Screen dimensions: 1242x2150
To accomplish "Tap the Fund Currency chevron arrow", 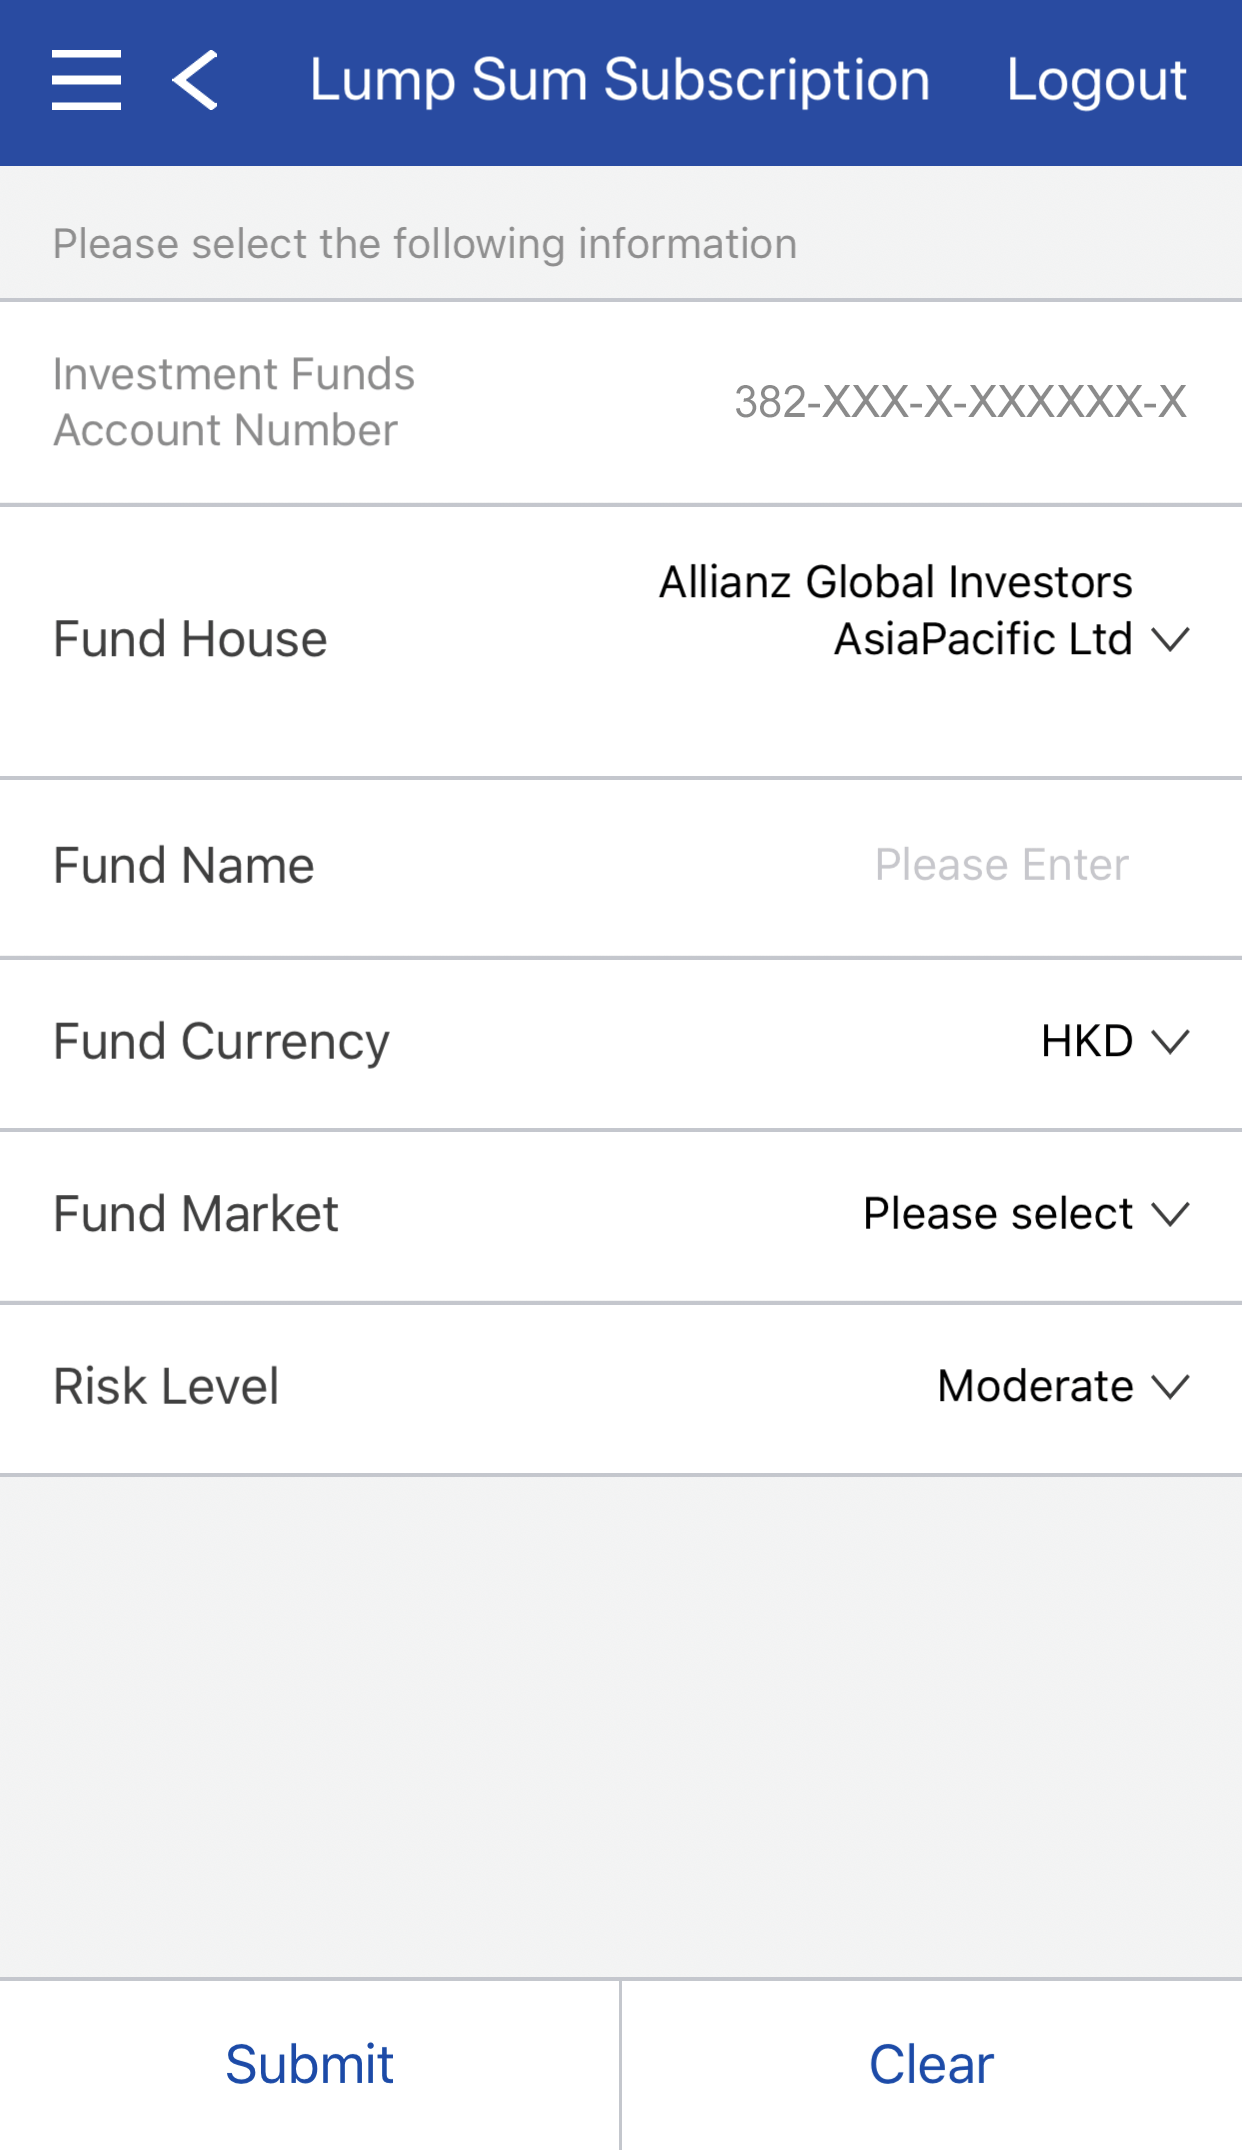I will coord(1170,1042).
